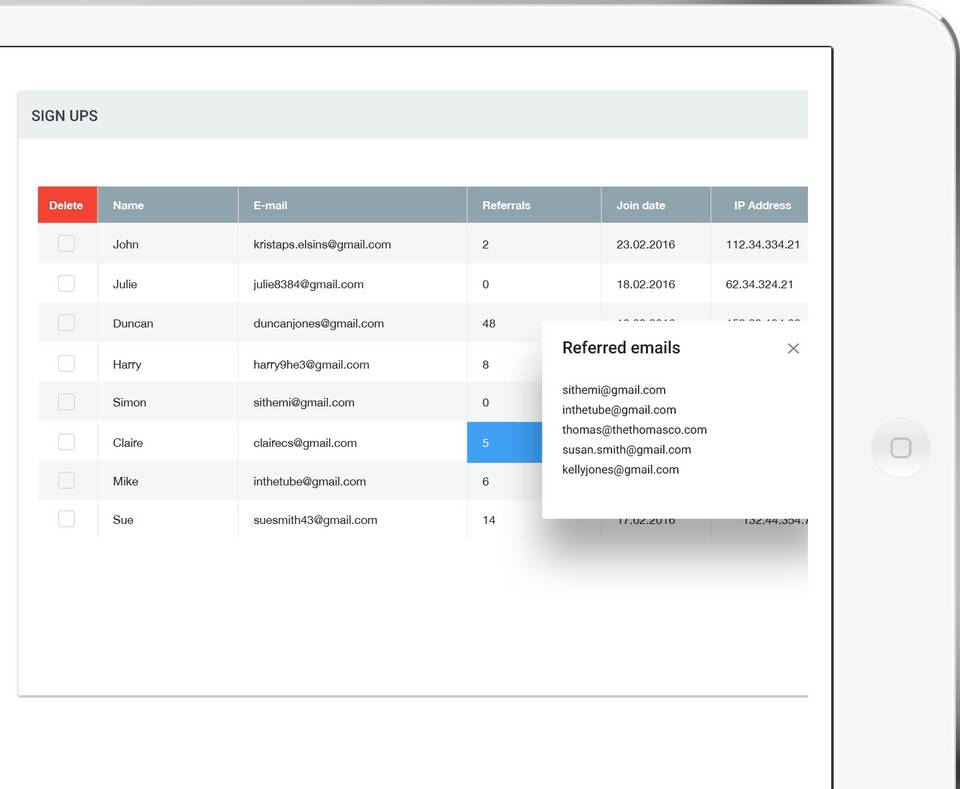Close the Referred emails popup
The width and height of the screenshot is (960, 789).
pos(793,348)
